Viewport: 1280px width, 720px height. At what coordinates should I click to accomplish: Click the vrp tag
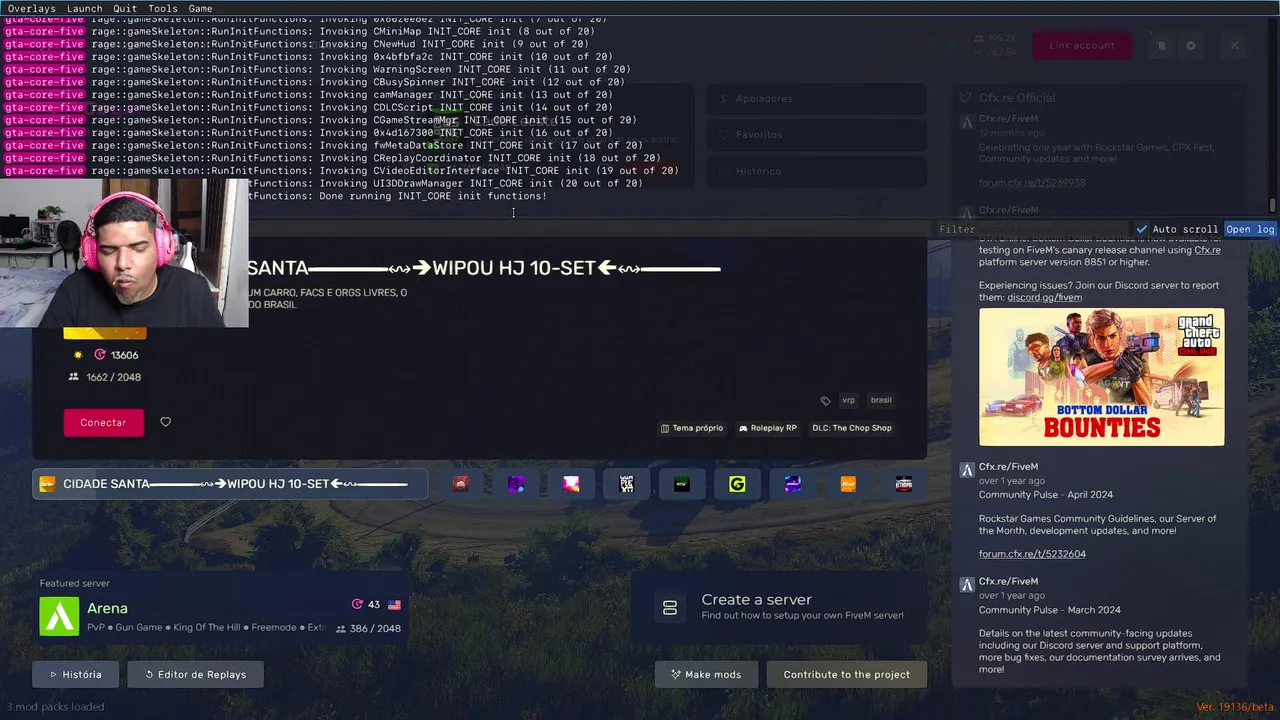coord(848,400)
